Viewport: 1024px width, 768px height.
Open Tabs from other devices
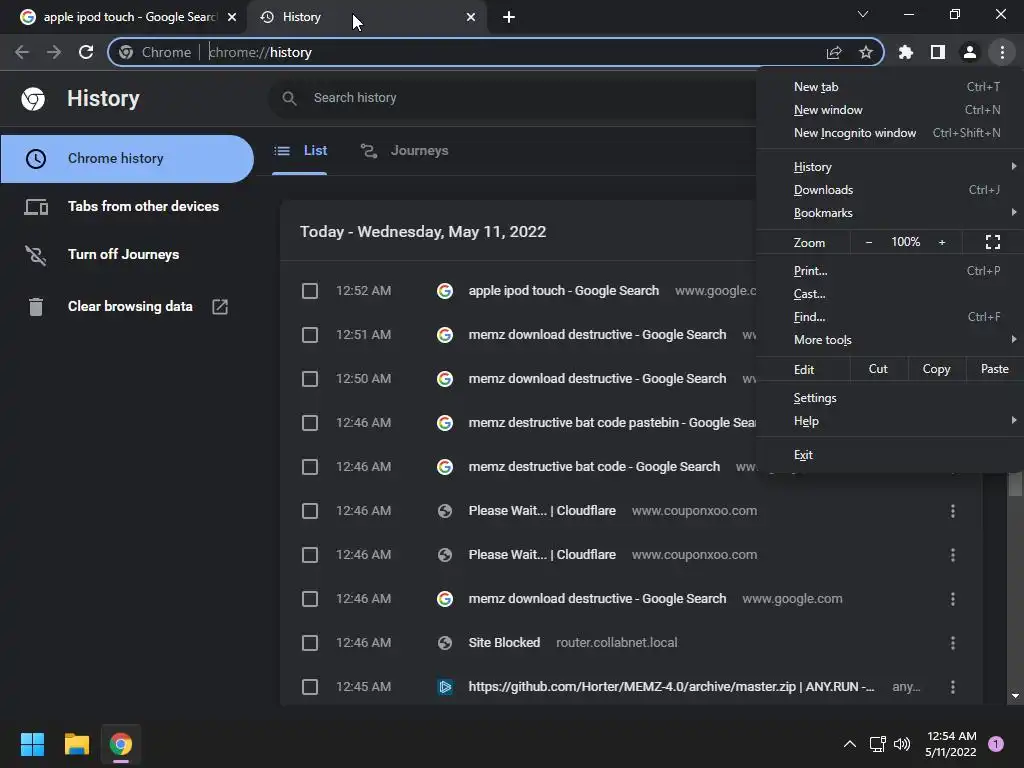pyautogui.click(x=127, y=207)
